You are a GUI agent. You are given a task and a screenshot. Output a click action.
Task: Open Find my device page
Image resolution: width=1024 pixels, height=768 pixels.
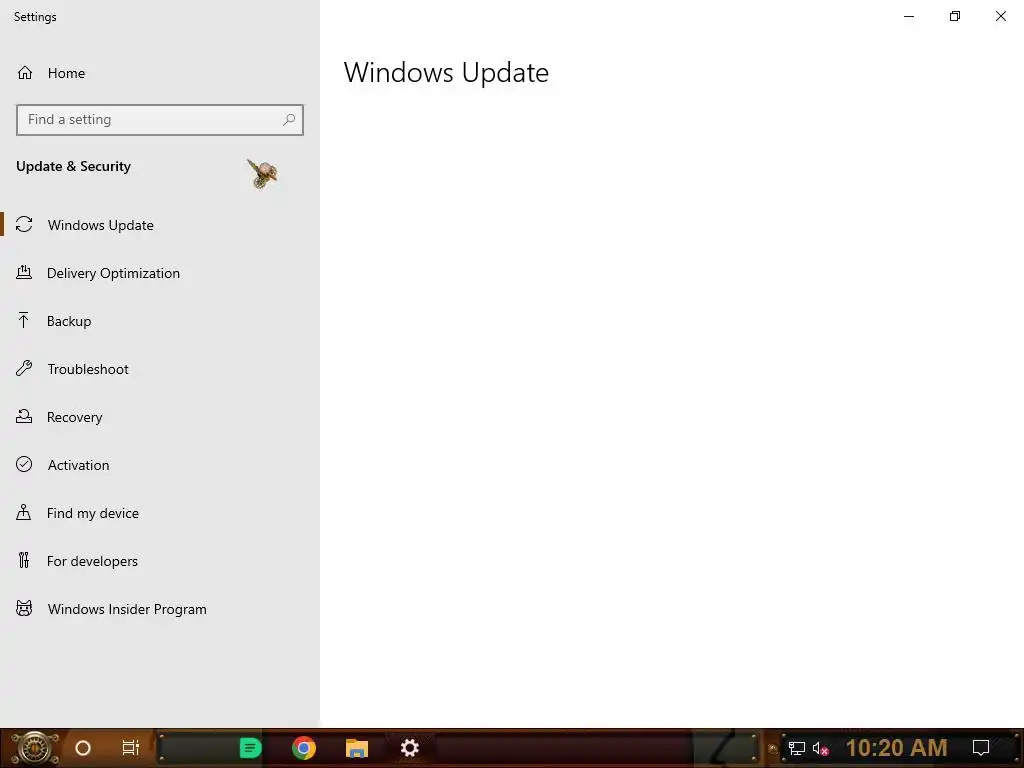point(160,513)
